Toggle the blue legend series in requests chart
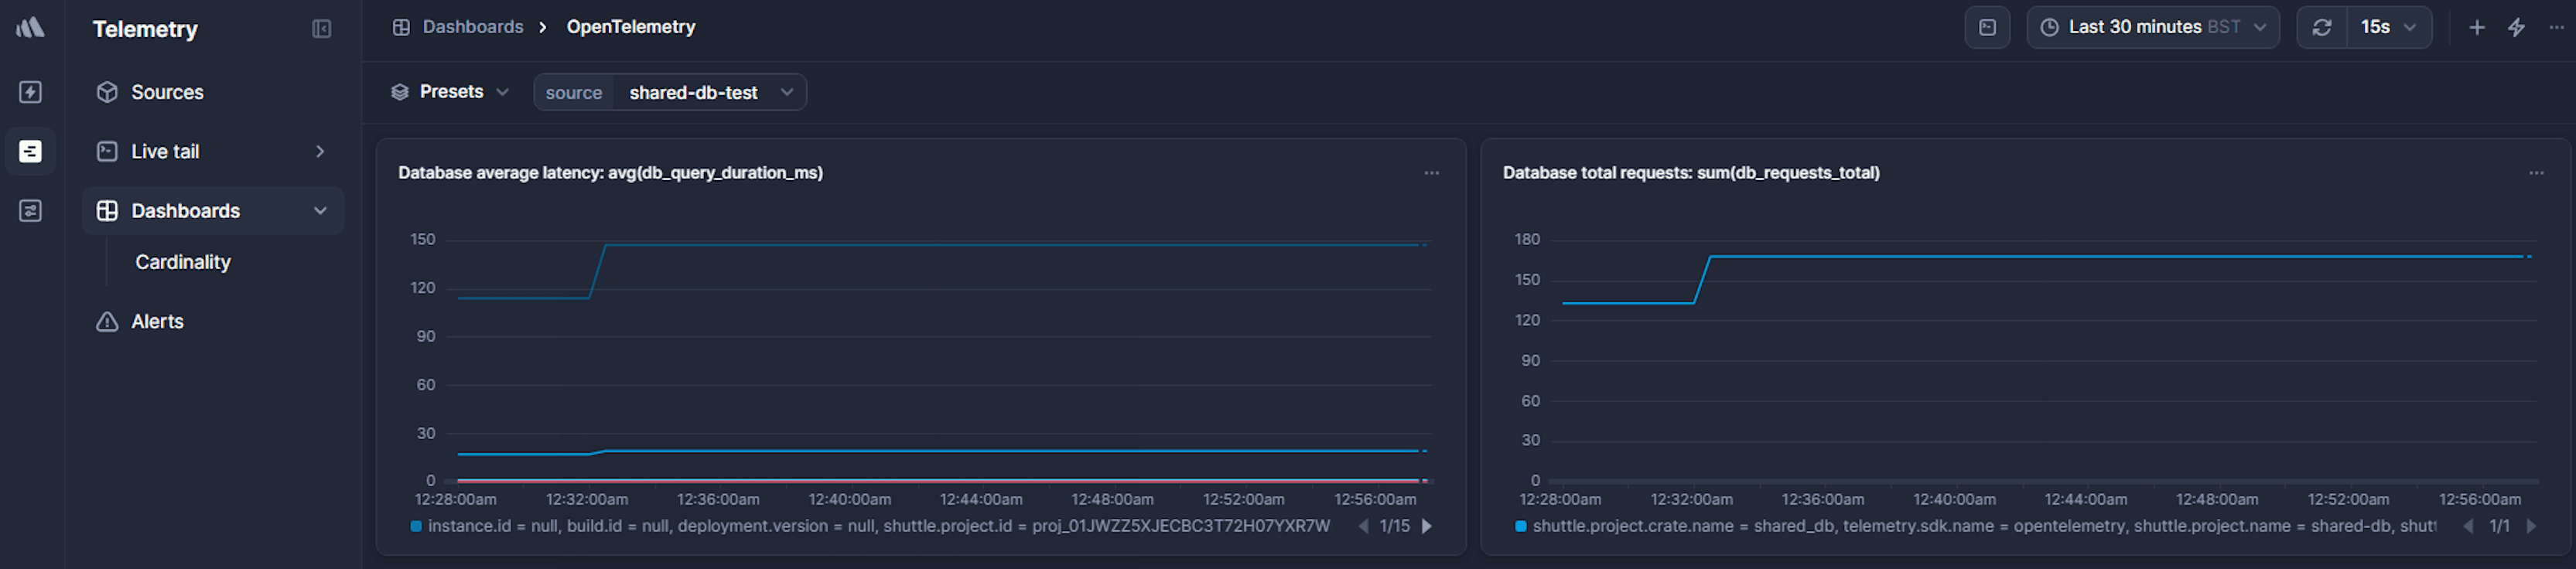This screenshot has height=569, width=2576. 1520,526
